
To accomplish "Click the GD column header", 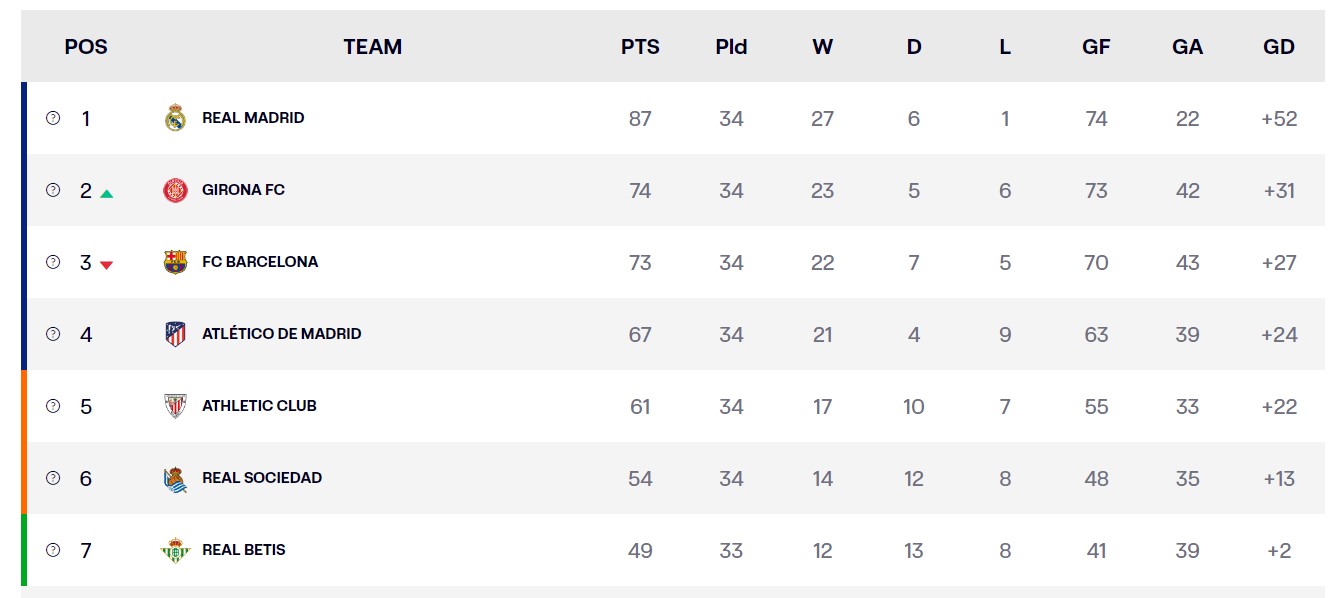I will (1279, 47).
